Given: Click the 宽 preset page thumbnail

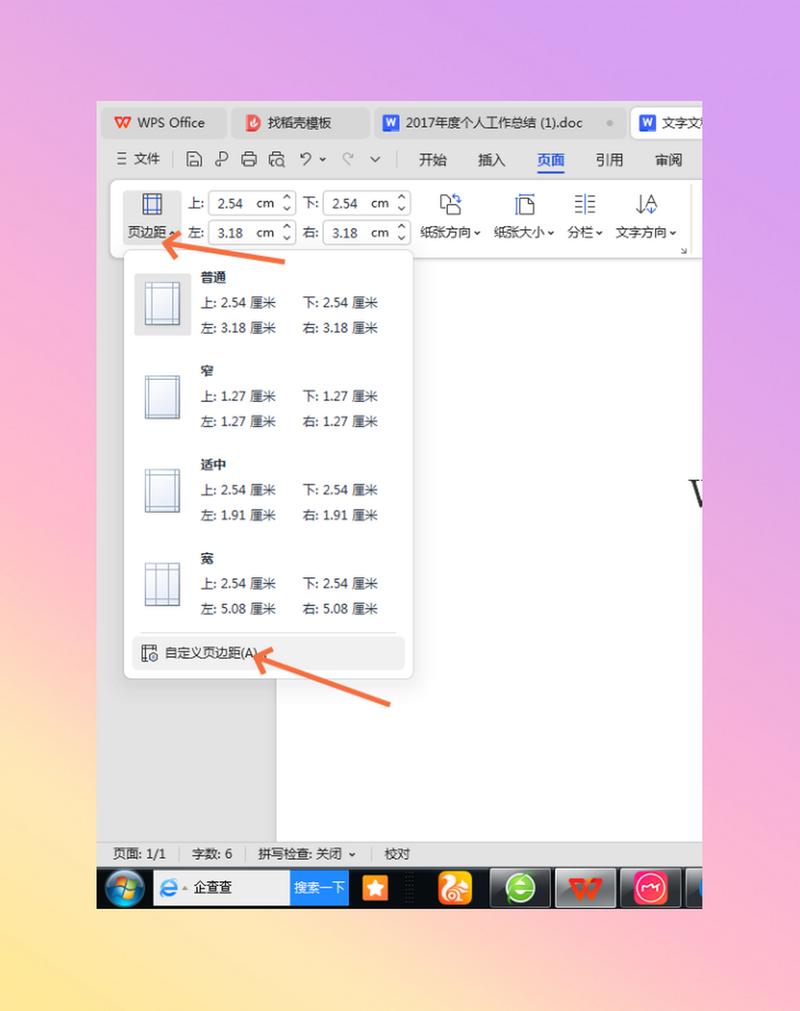Looking at the screenshot, I should pos(162,585).
